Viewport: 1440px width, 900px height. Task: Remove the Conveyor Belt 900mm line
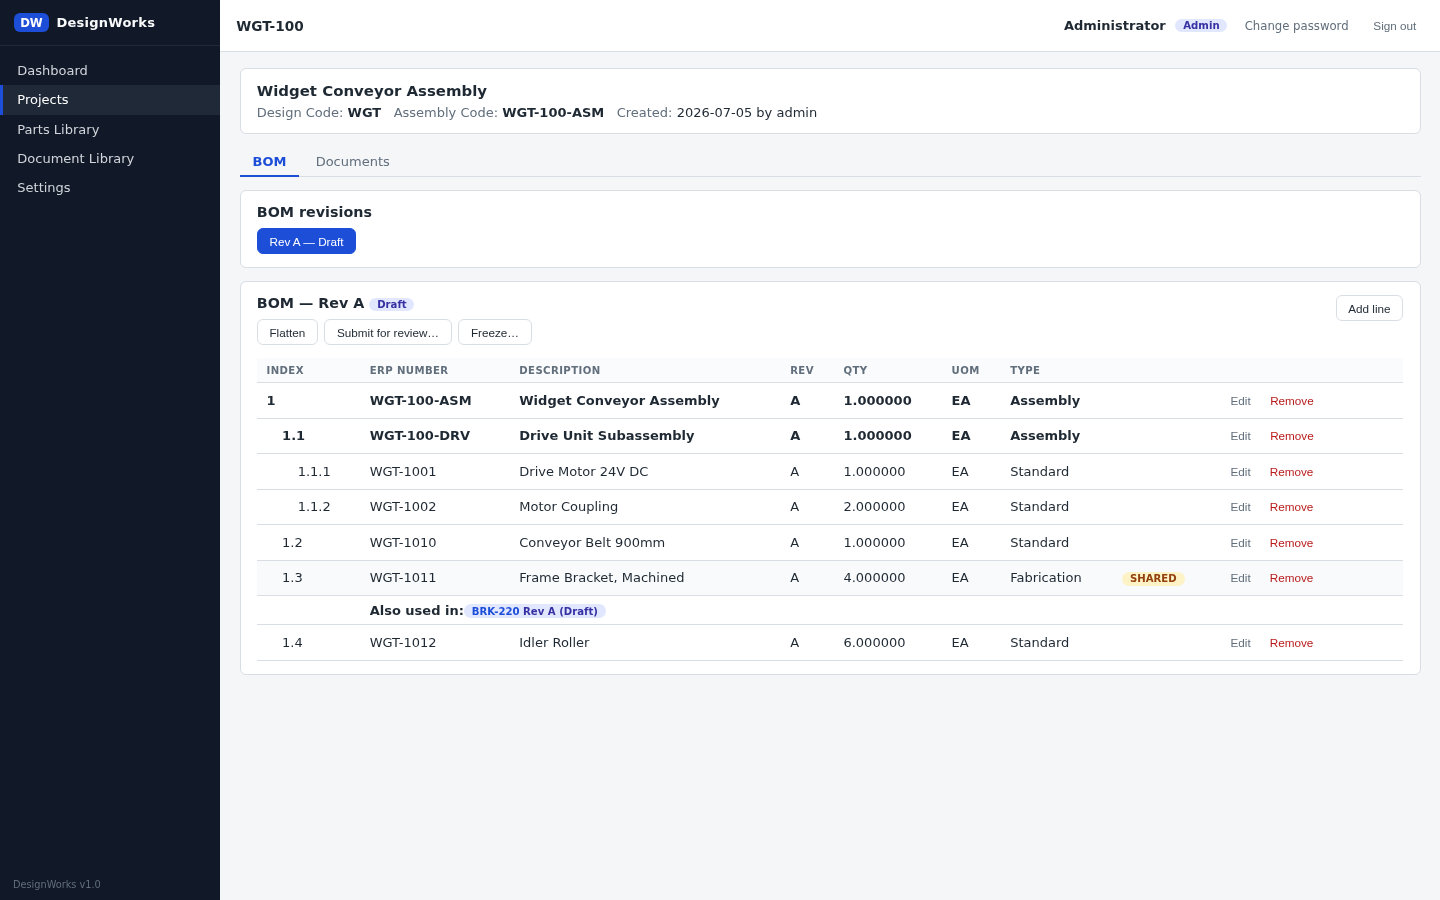click(1291, 543)
